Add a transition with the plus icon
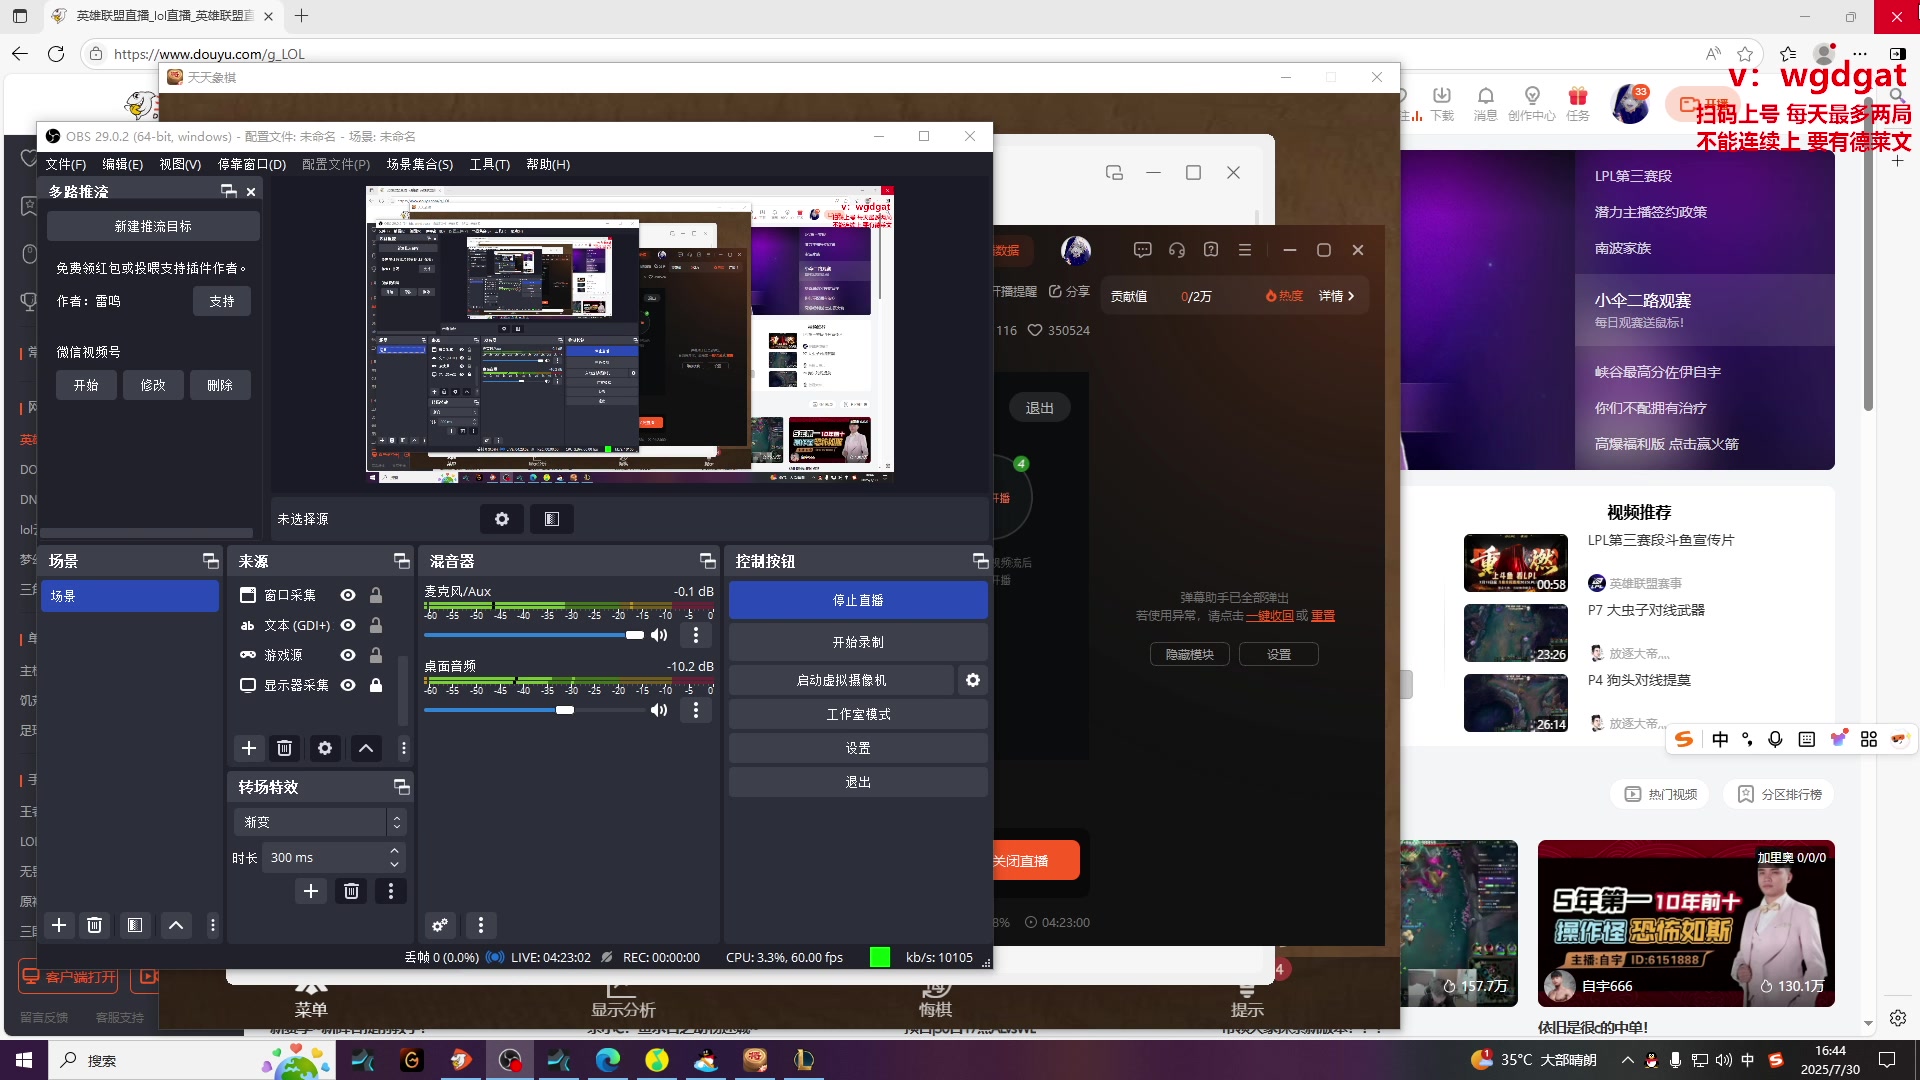Image resolution: width=1920 pixels, height=1080 pixels. point(311,891)
